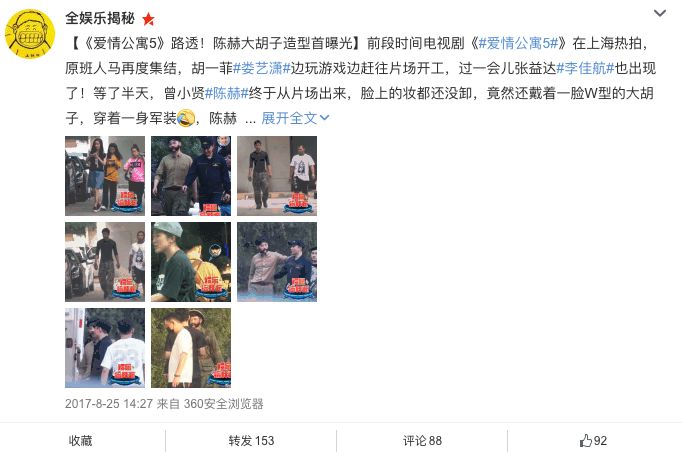Select the 收藏 favorite button

(80, 441)
